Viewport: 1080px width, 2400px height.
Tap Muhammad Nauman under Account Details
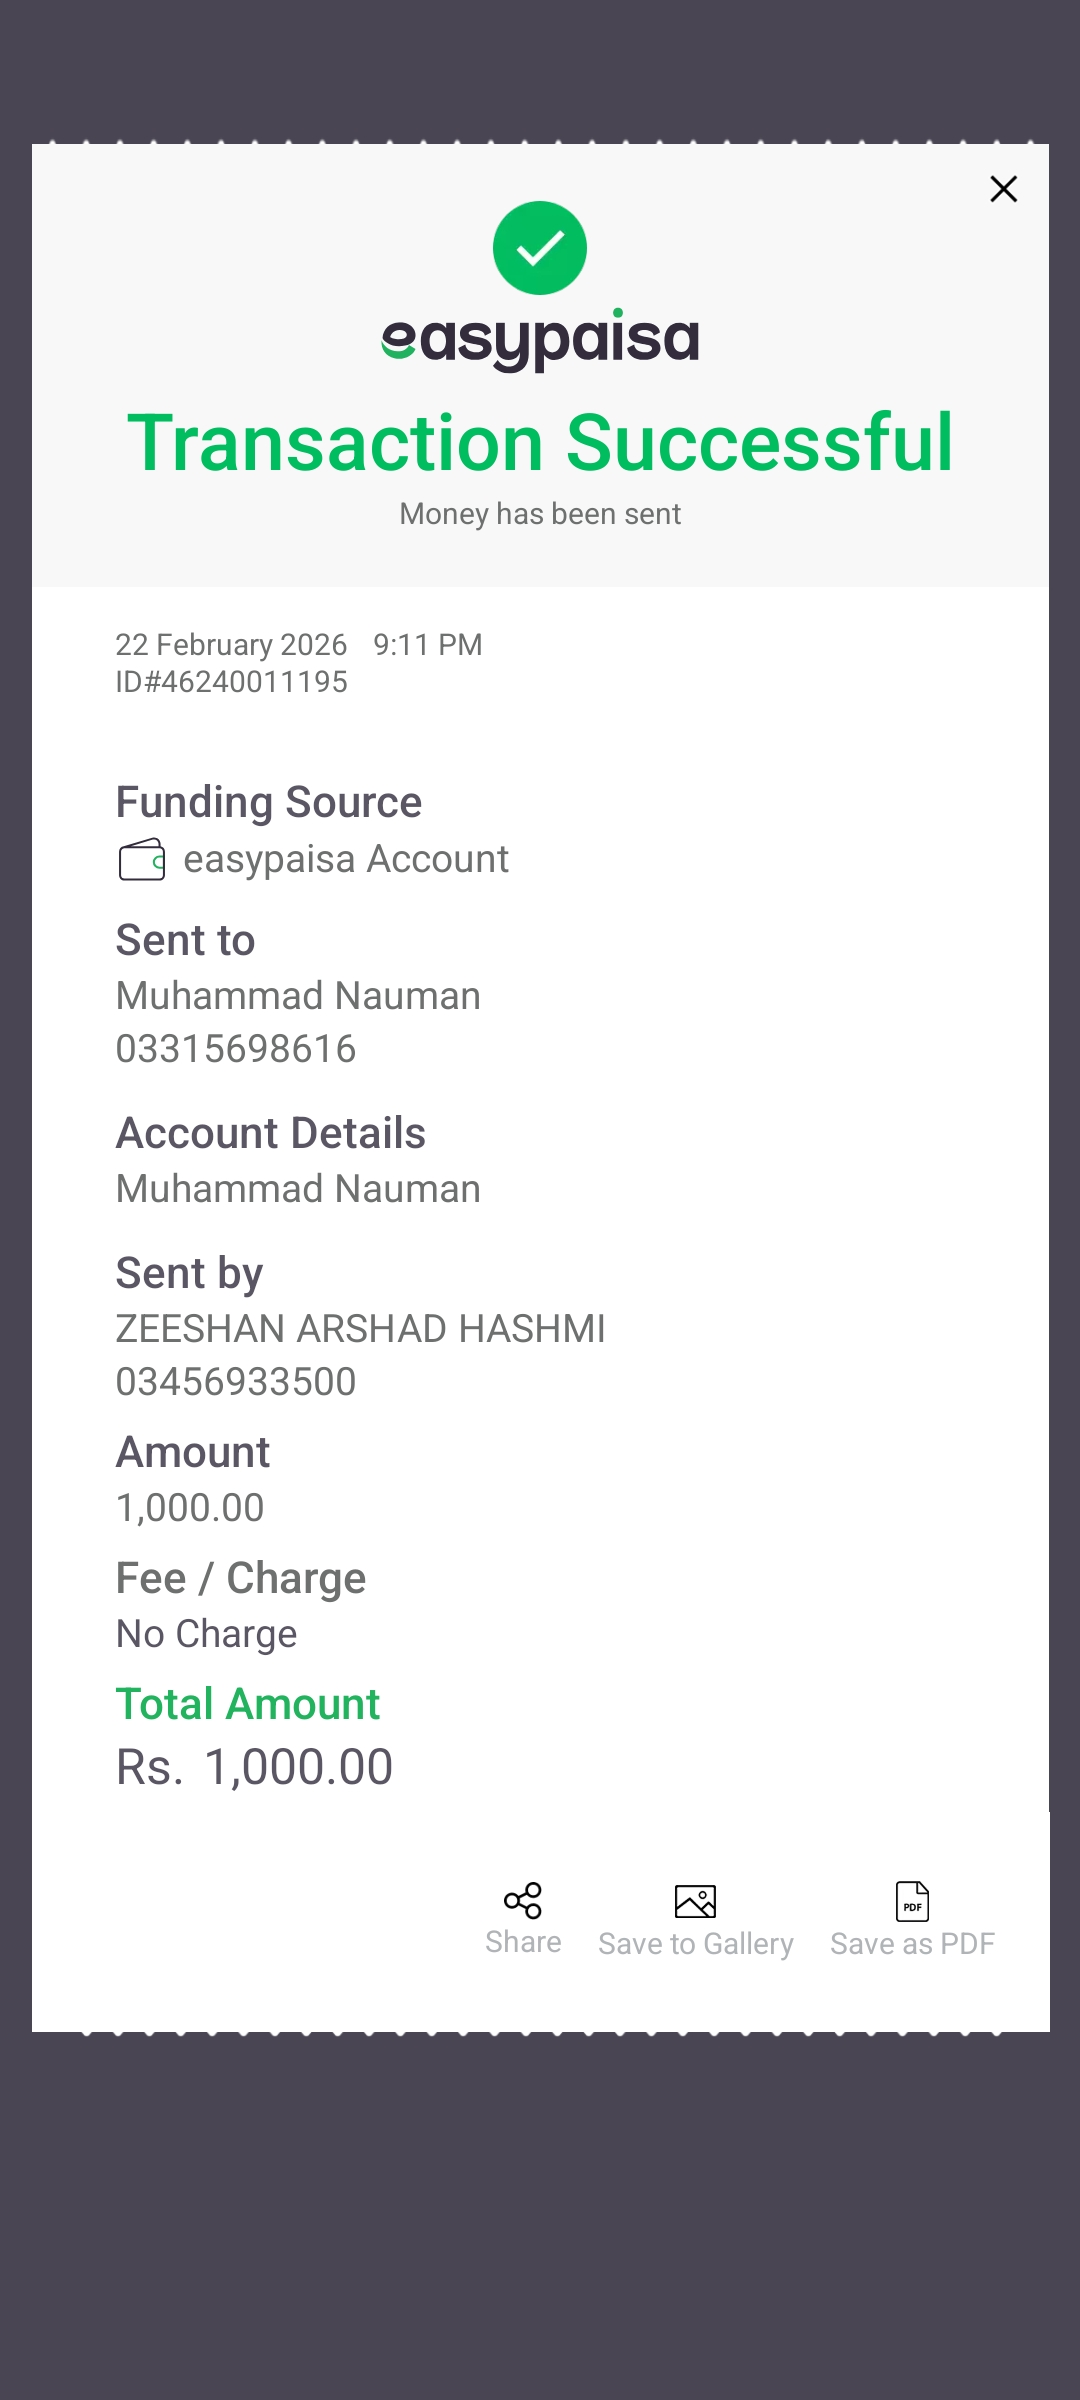pyautogui.click(x=298, y=1189)
